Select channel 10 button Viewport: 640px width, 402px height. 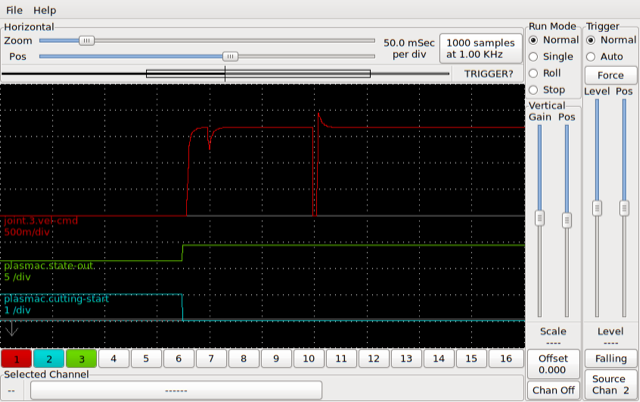pyautogui.click(x=308, y=358)
